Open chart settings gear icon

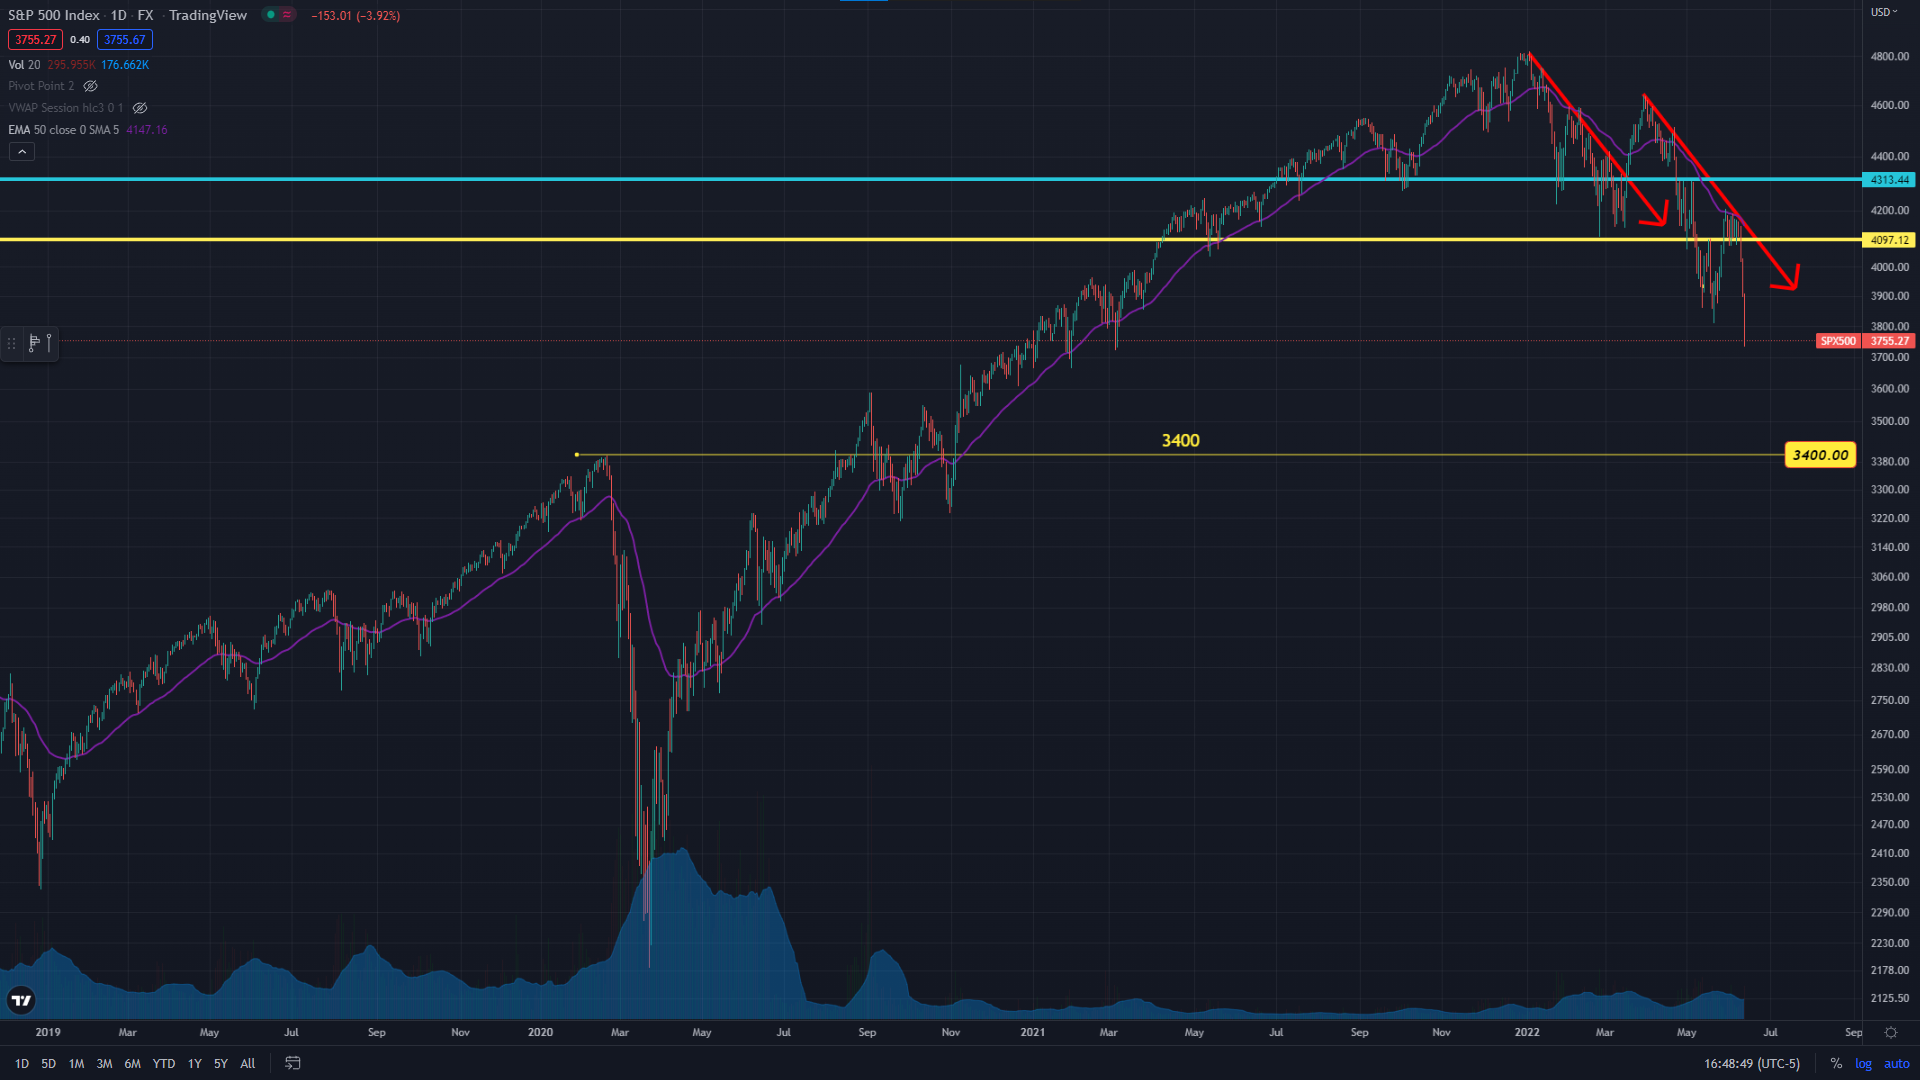click(x=1890, y=1032)
